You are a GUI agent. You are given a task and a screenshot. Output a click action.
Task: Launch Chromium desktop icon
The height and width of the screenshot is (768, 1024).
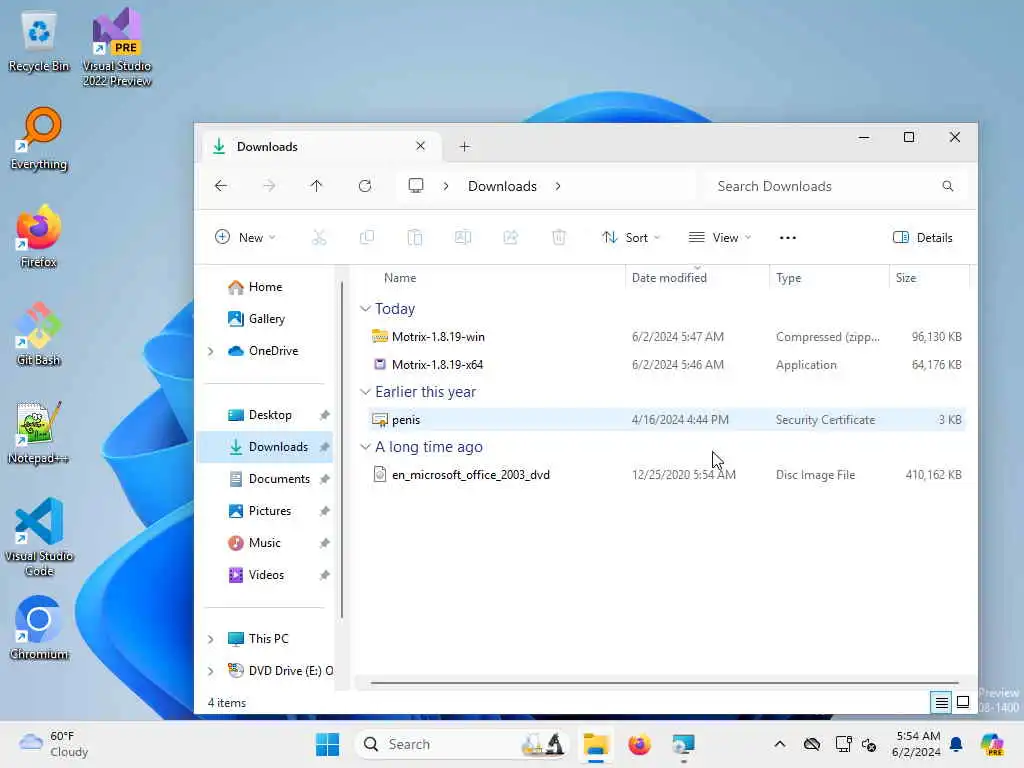pyautogui.click(x=39, y=628)
